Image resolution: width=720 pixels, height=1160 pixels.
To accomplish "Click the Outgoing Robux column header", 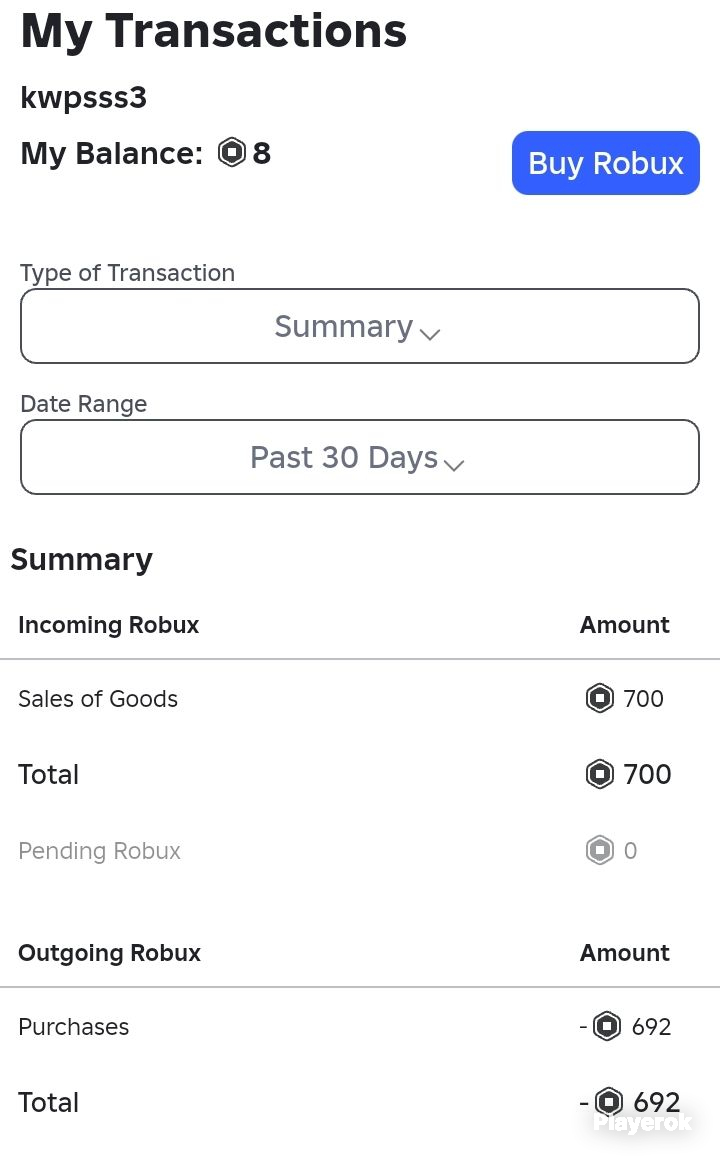I will 110,953.
